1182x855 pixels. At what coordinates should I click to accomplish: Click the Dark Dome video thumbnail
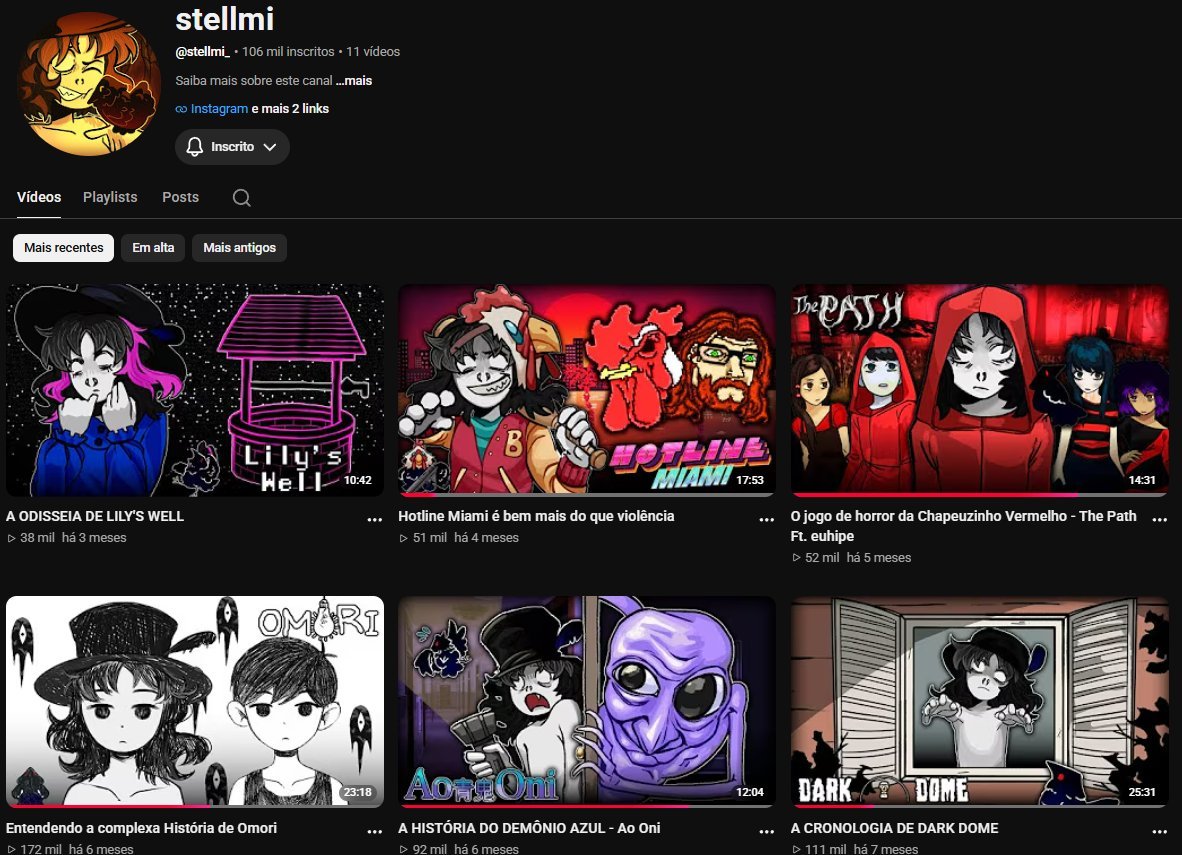979,701
